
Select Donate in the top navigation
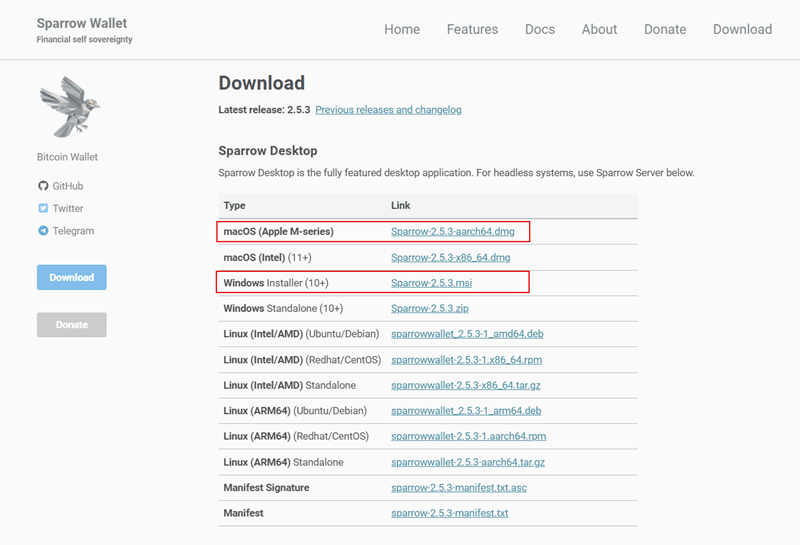(665, 30)
